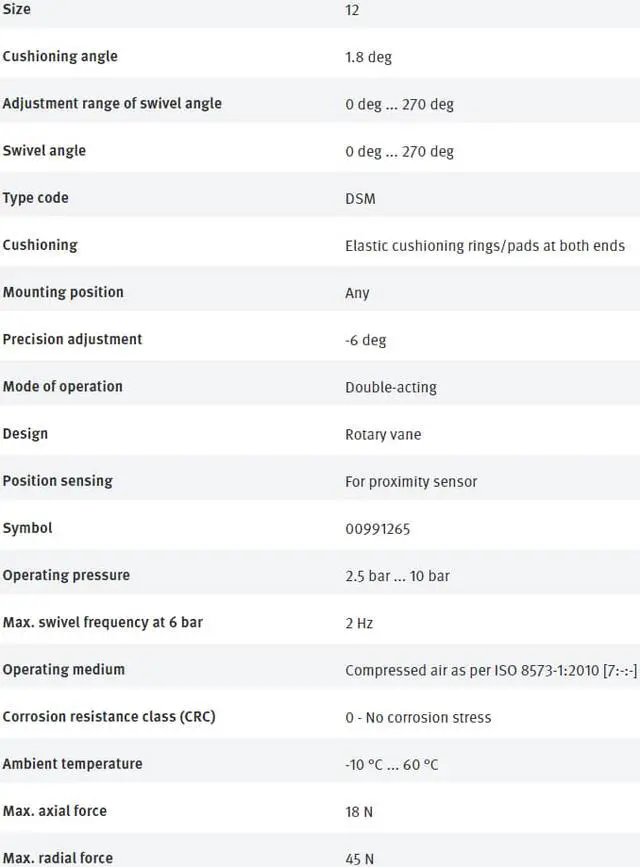Select the Max. radial force label

tap(58, 858)
